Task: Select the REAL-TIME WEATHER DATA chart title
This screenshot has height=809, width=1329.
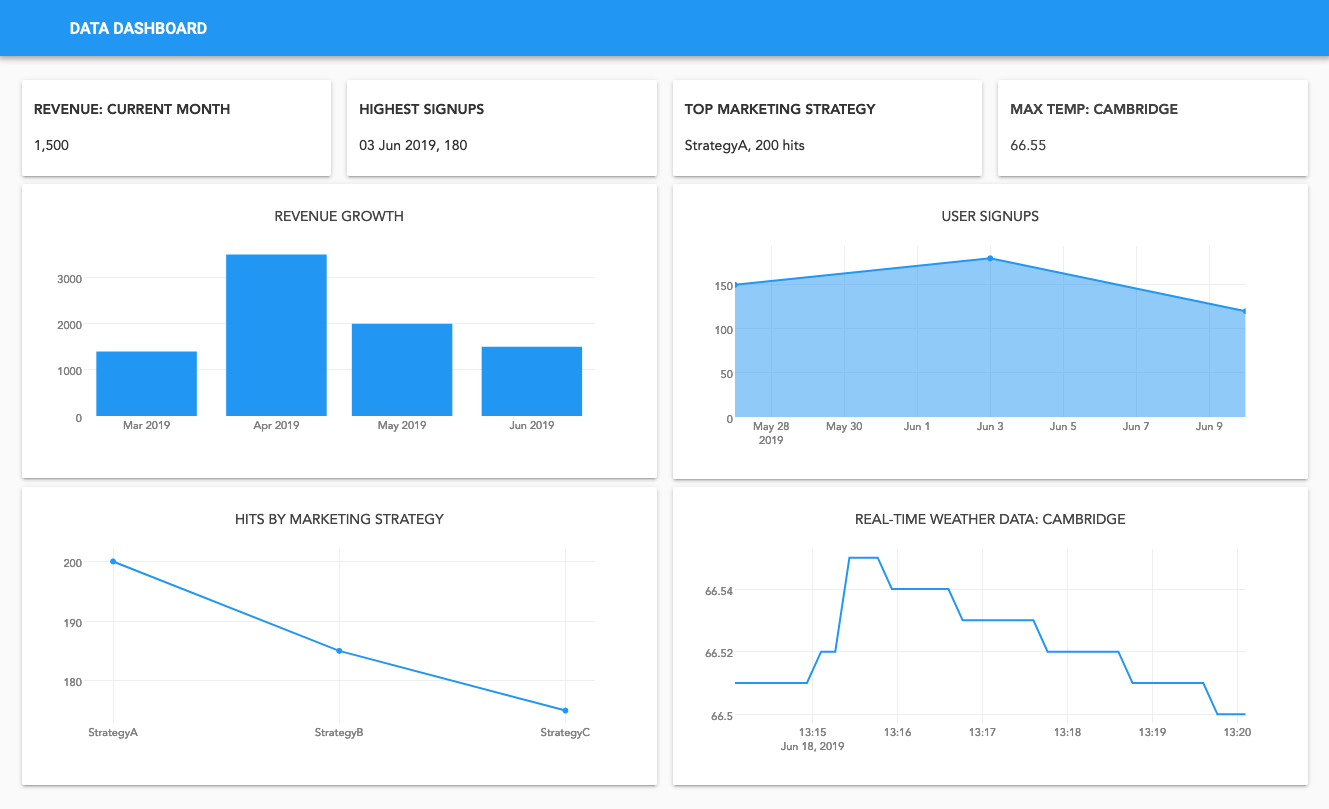Action: (x=990, y=519)
